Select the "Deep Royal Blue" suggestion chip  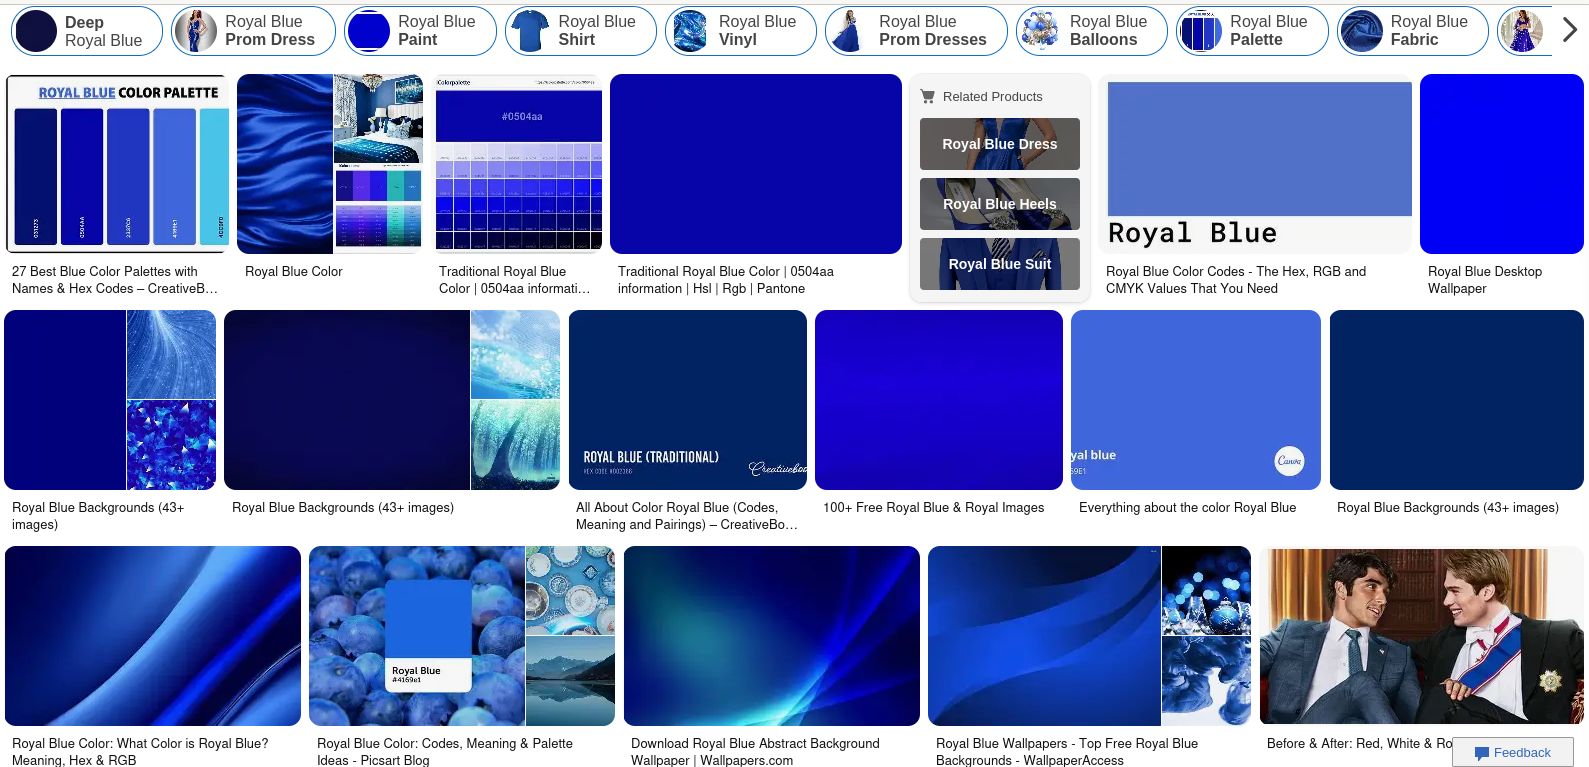pos(87,31)
